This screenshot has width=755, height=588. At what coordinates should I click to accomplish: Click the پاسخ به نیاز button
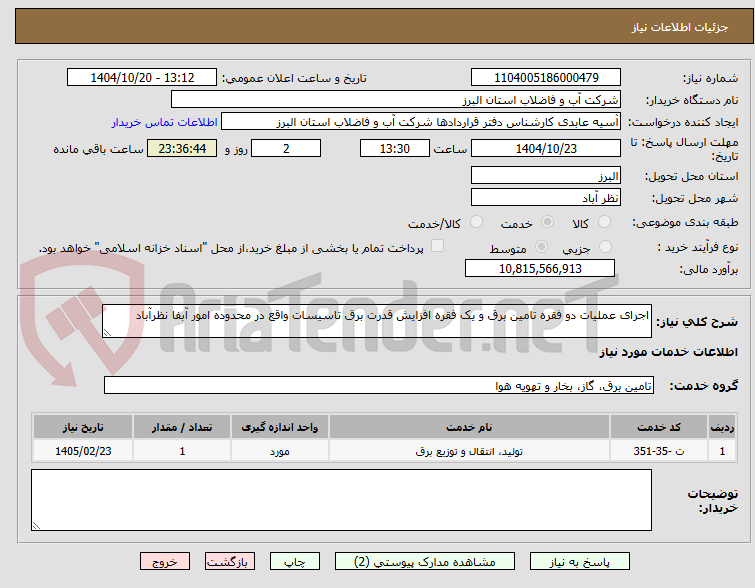point(580,562)
